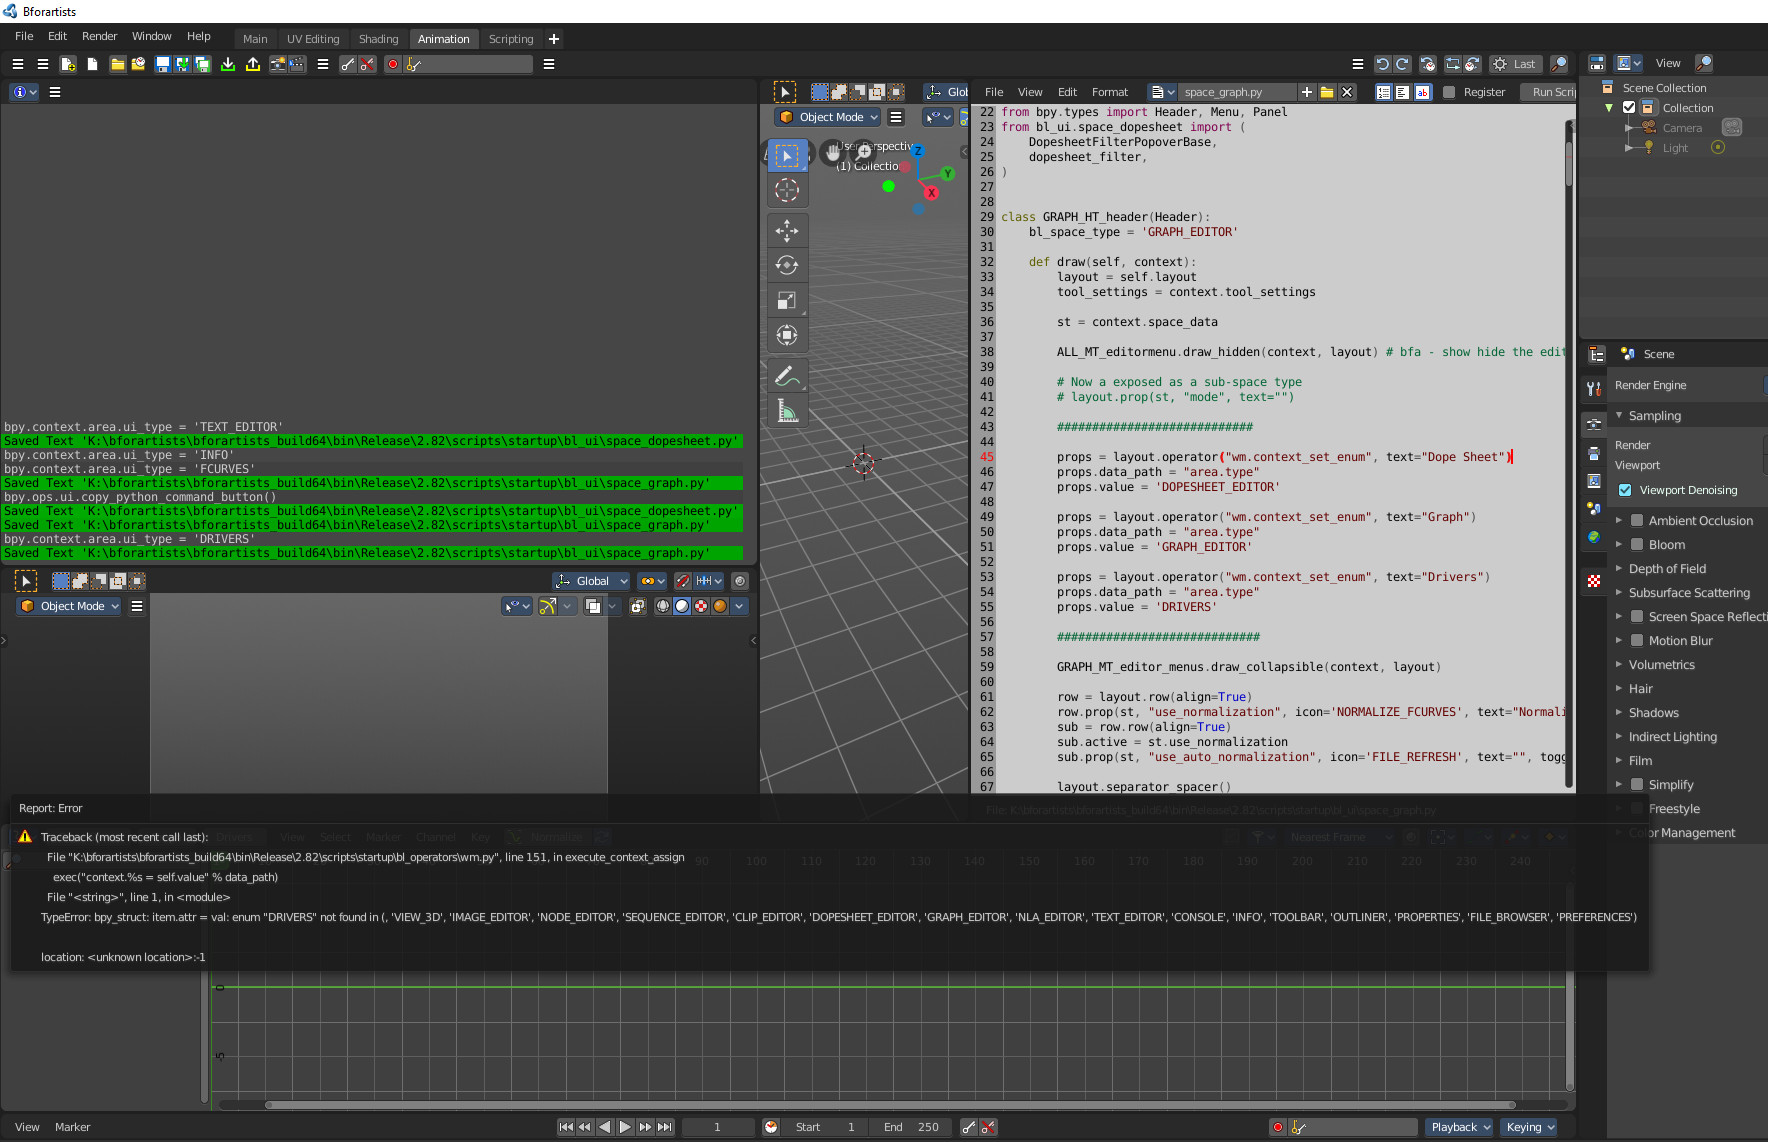Click the Open file folder icon
The image size is (1768, 1142).
[117, 64]
